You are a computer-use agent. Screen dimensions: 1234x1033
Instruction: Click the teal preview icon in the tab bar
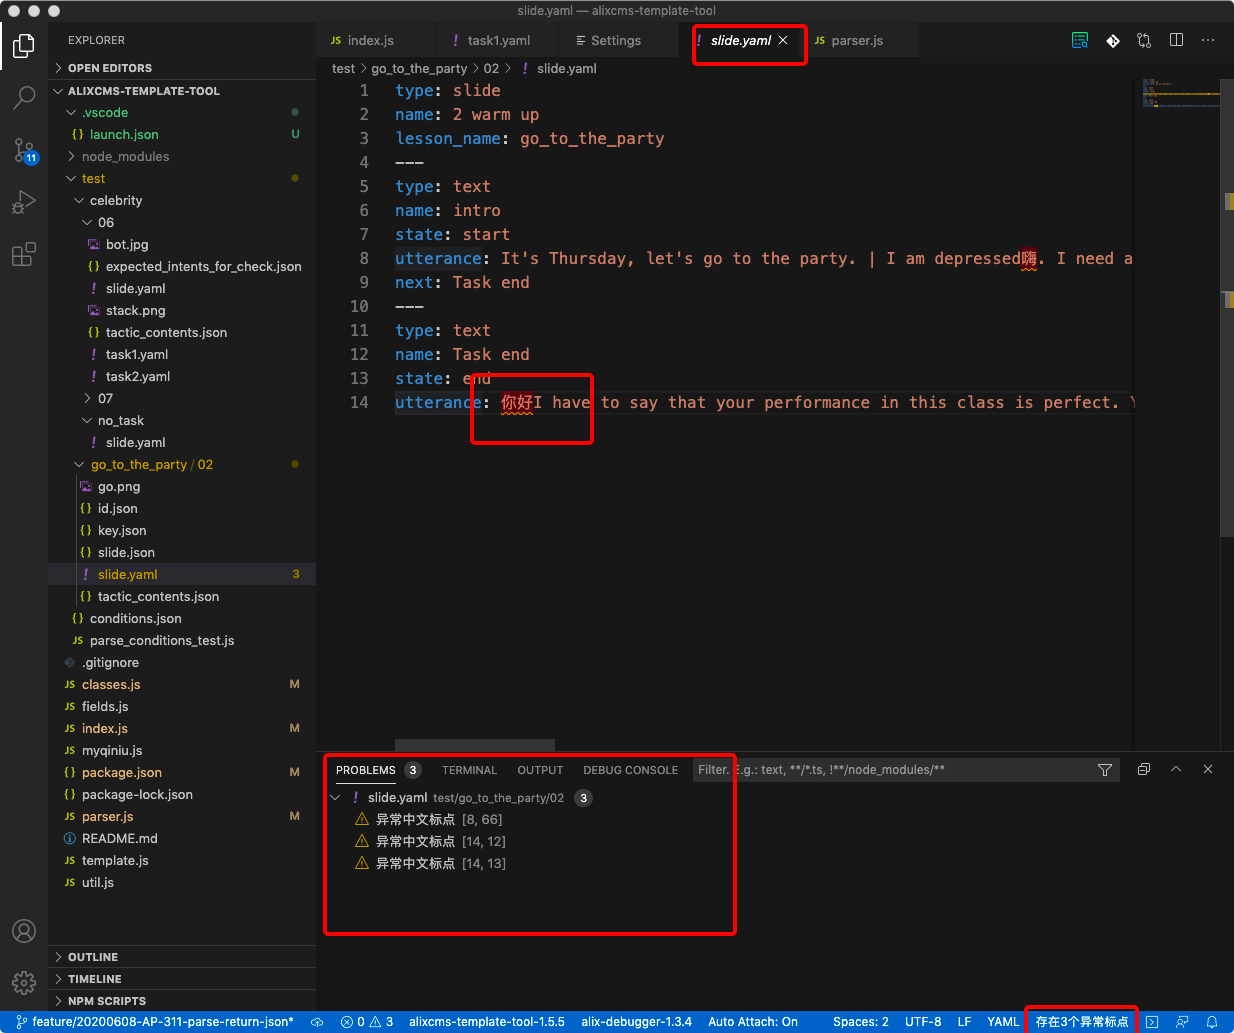click(x=1080, y=39)
